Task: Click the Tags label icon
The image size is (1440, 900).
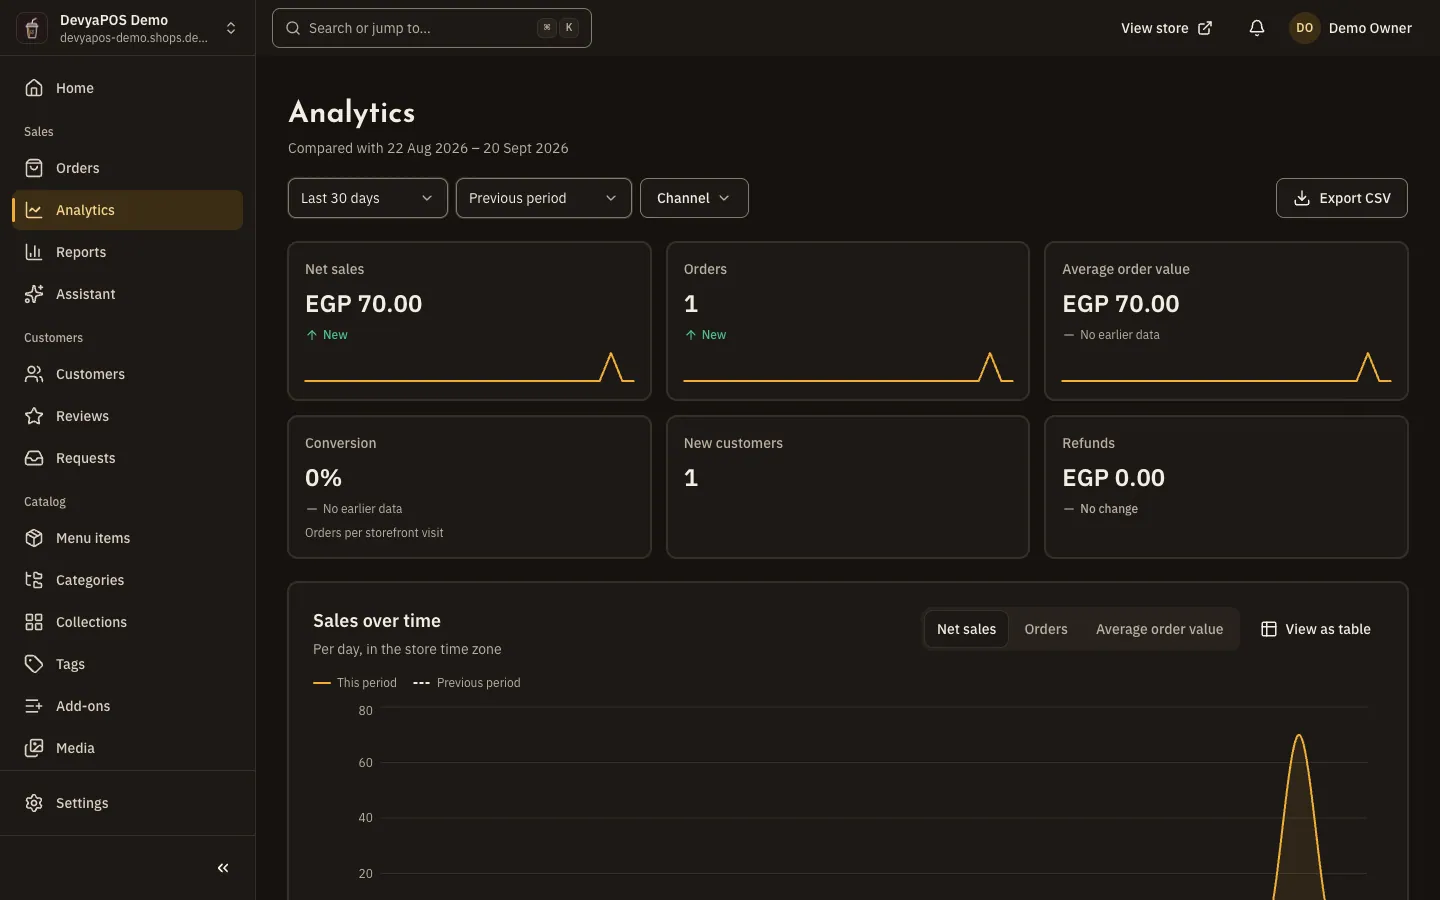Action: pos(34,664)
